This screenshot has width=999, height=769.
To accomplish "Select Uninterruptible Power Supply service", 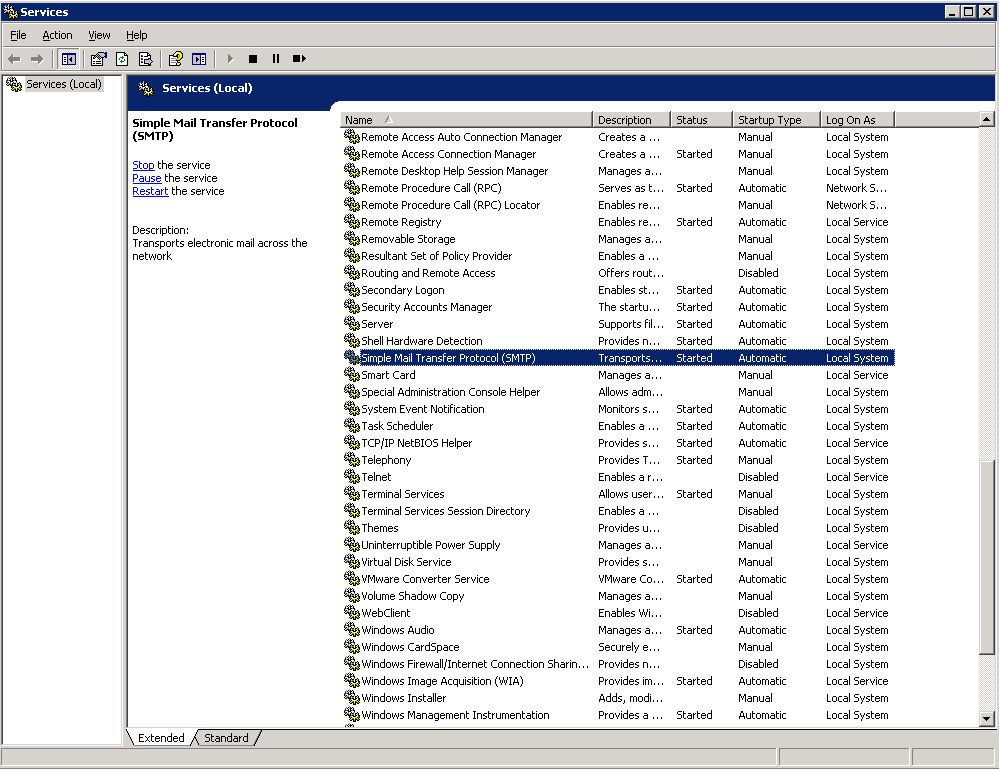I will pos(430,545).
